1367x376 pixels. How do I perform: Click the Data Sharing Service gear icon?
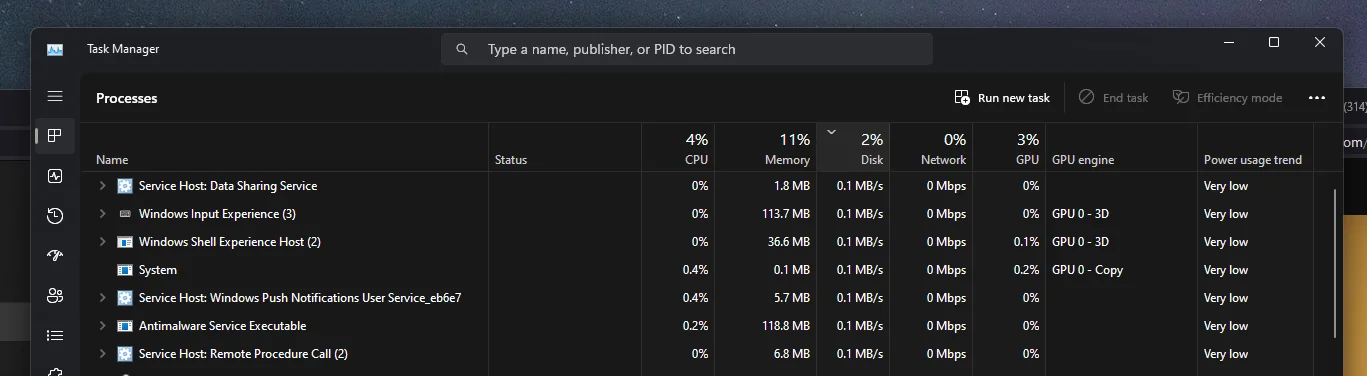pyautogui.click(x=125, y=186)
